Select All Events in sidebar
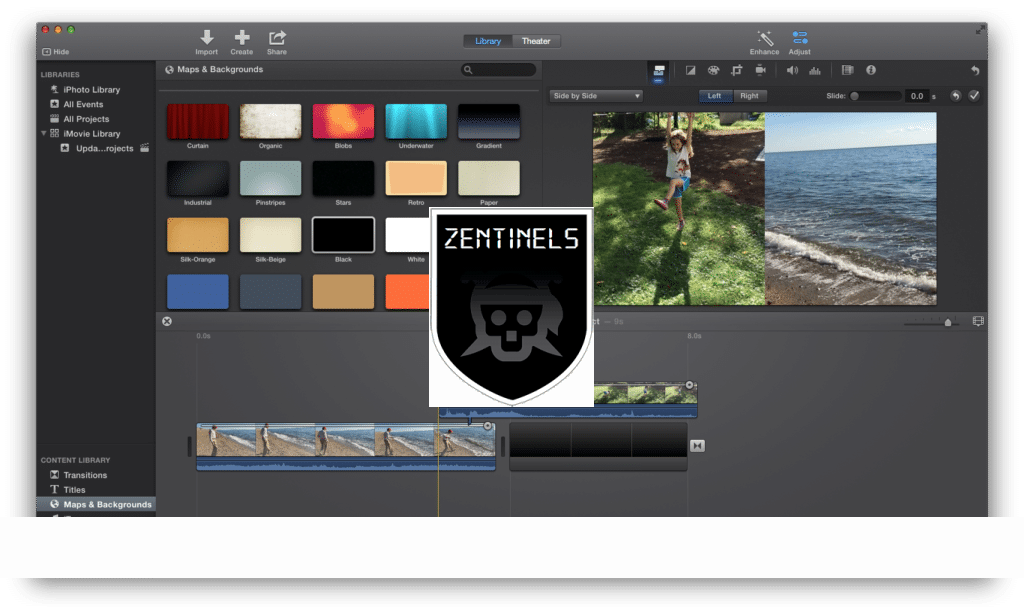The width and height of the screenshot is (1024, 614). pos(83,105)
